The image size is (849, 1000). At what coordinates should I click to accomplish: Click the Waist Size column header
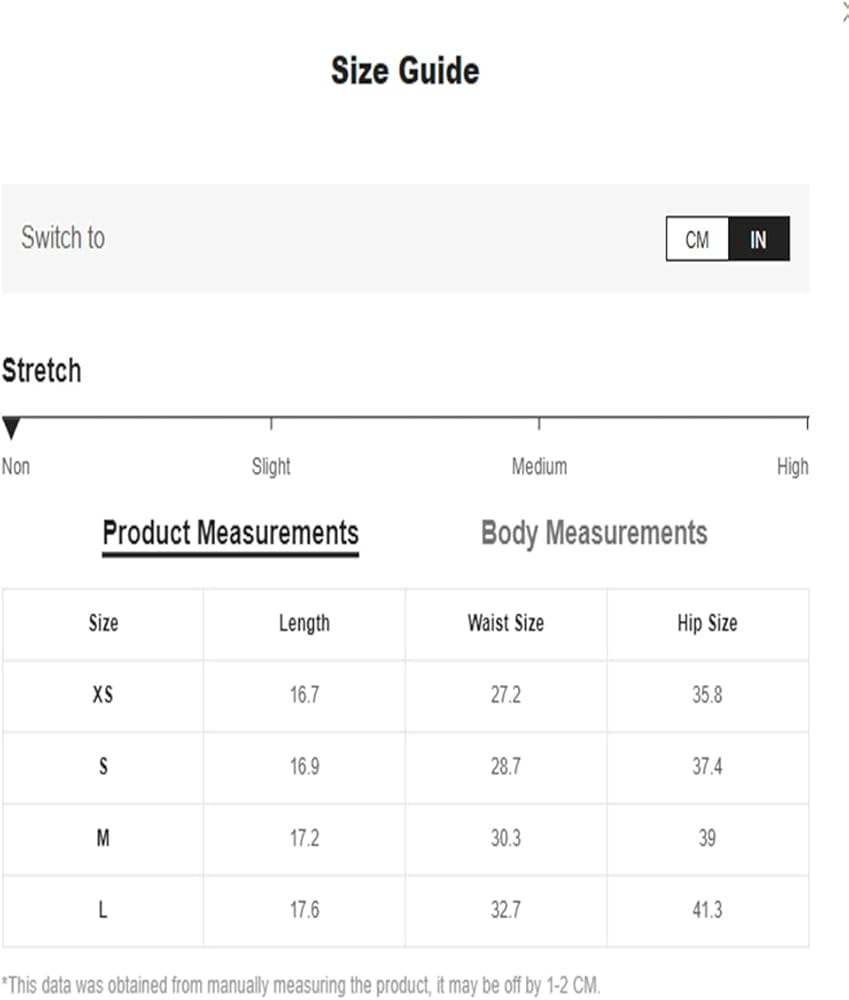(506, 624)
